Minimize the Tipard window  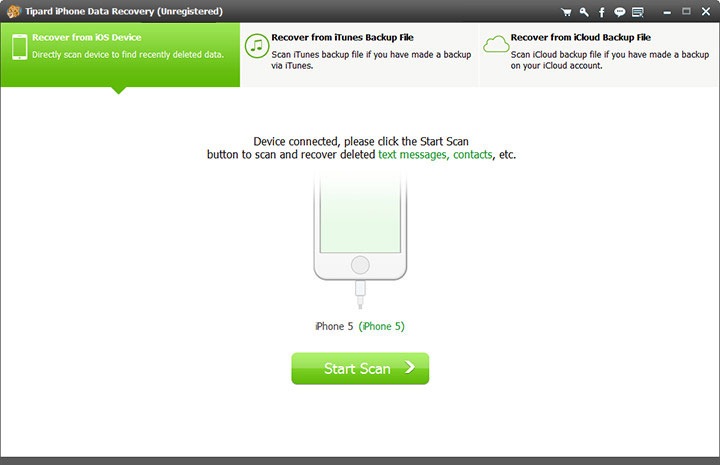tap(667, 12)
